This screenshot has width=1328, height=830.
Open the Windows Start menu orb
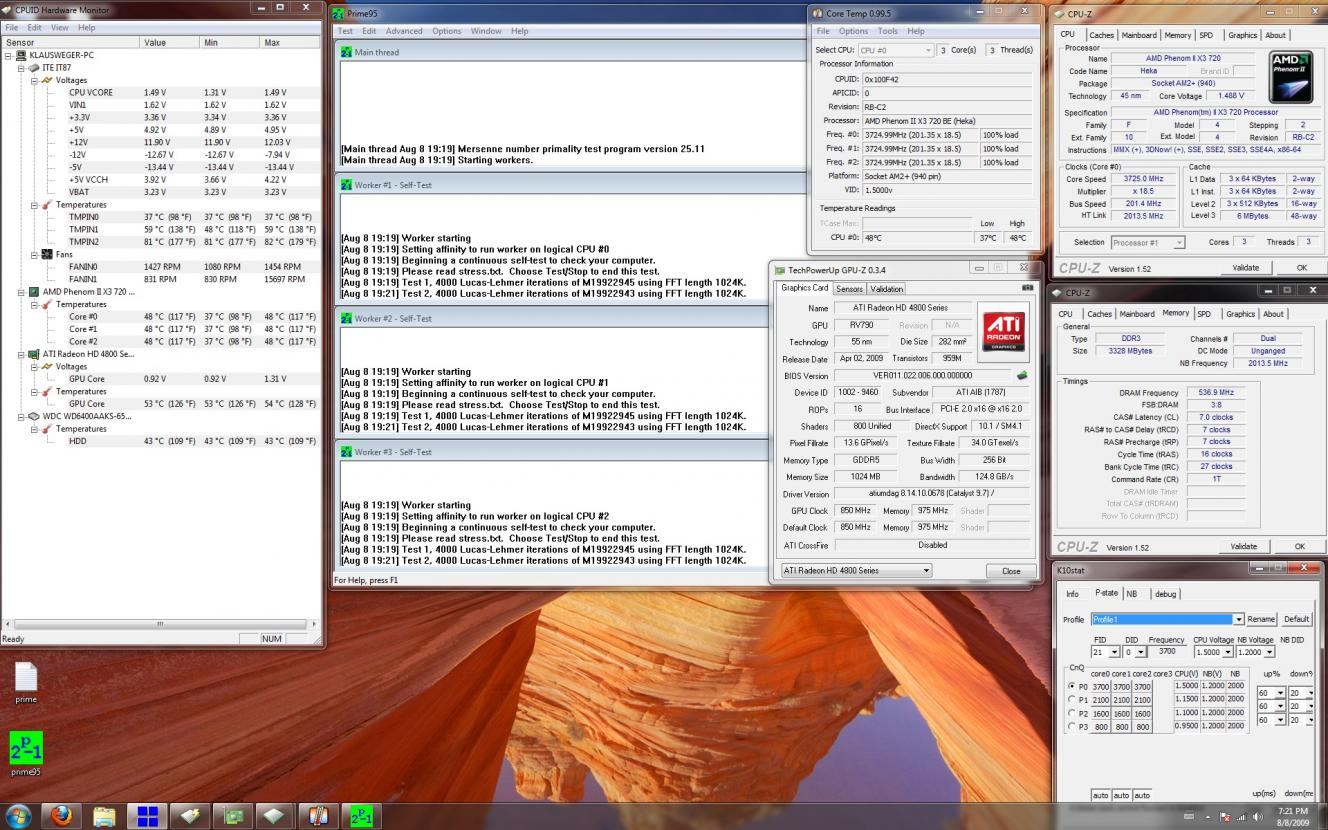point(18,815)
